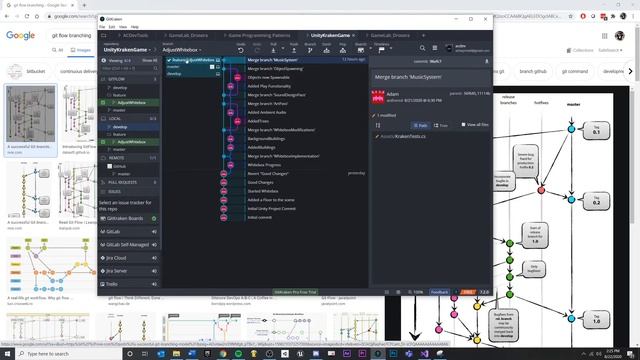This screenshot has width=640, height=360.
Task: Click the Timelines flag icon
Action: click(x=381, y=50)
